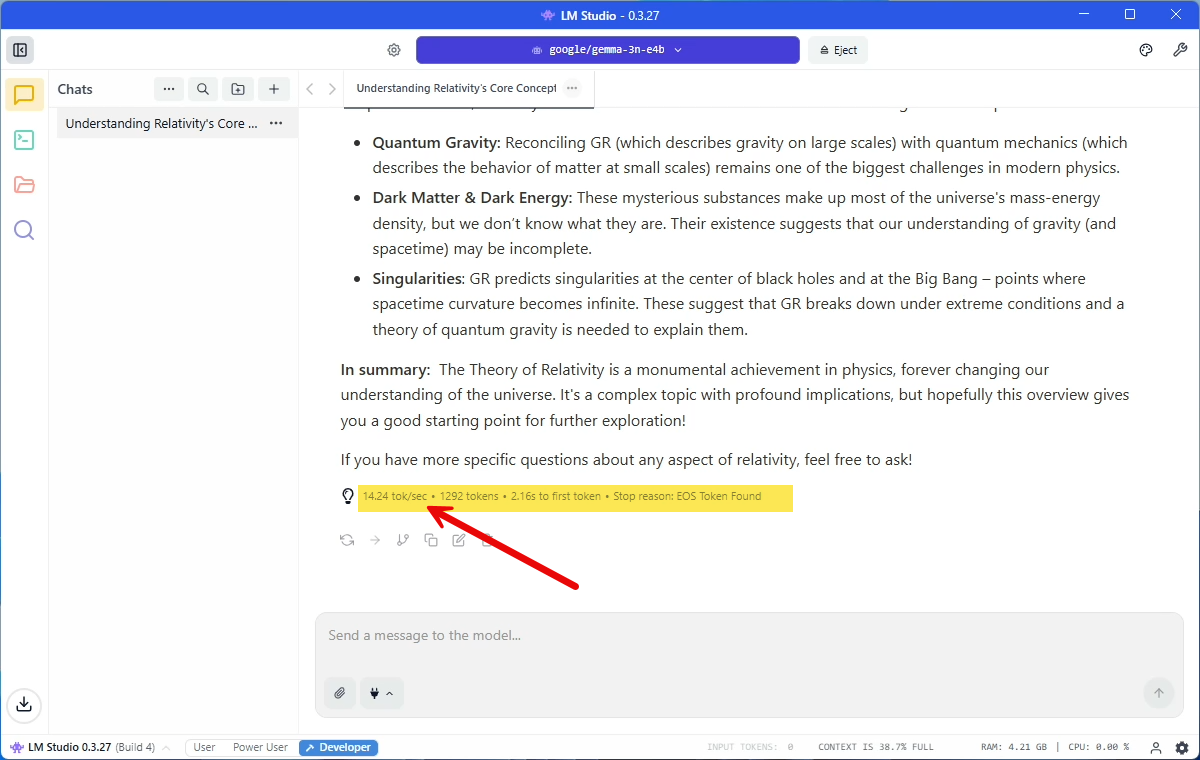
Task: Click the Quantum Gravity bullet heading
Action: coord(437,143)
